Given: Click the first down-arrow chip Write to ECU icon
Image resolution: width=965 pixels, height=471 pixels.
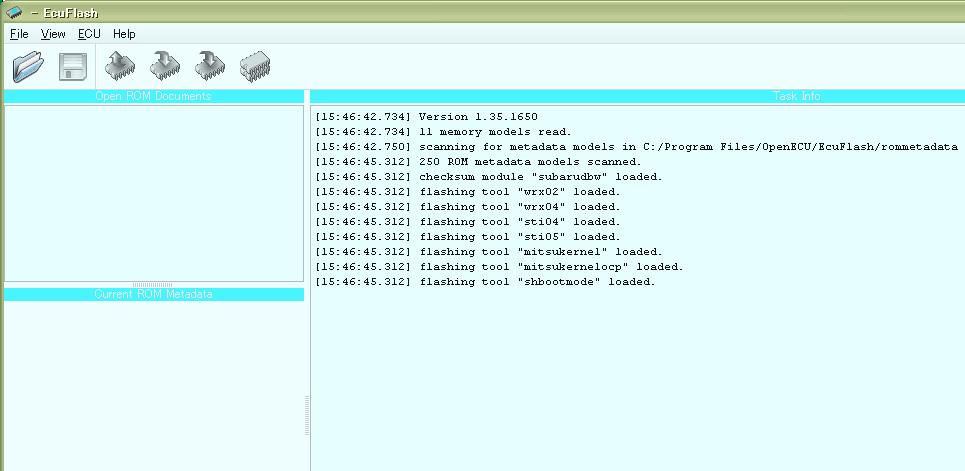Looking at the screenshot, I should tap(165, 67).
